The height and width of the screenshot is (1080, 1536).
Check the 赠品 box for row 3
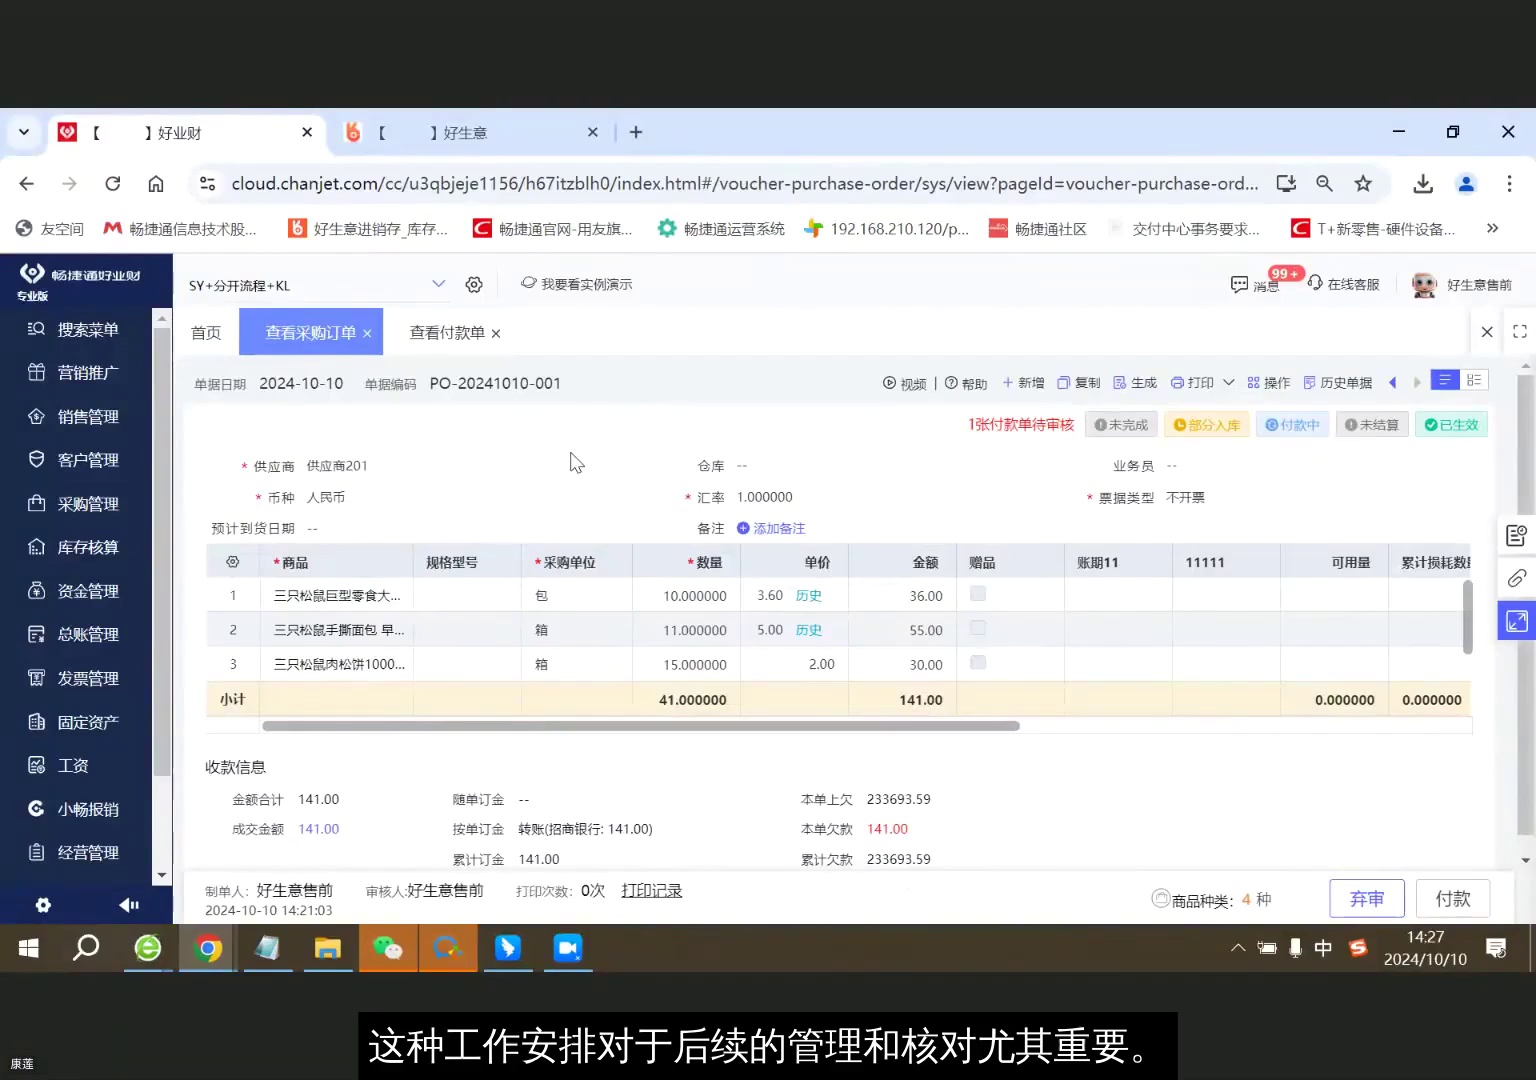977,662
